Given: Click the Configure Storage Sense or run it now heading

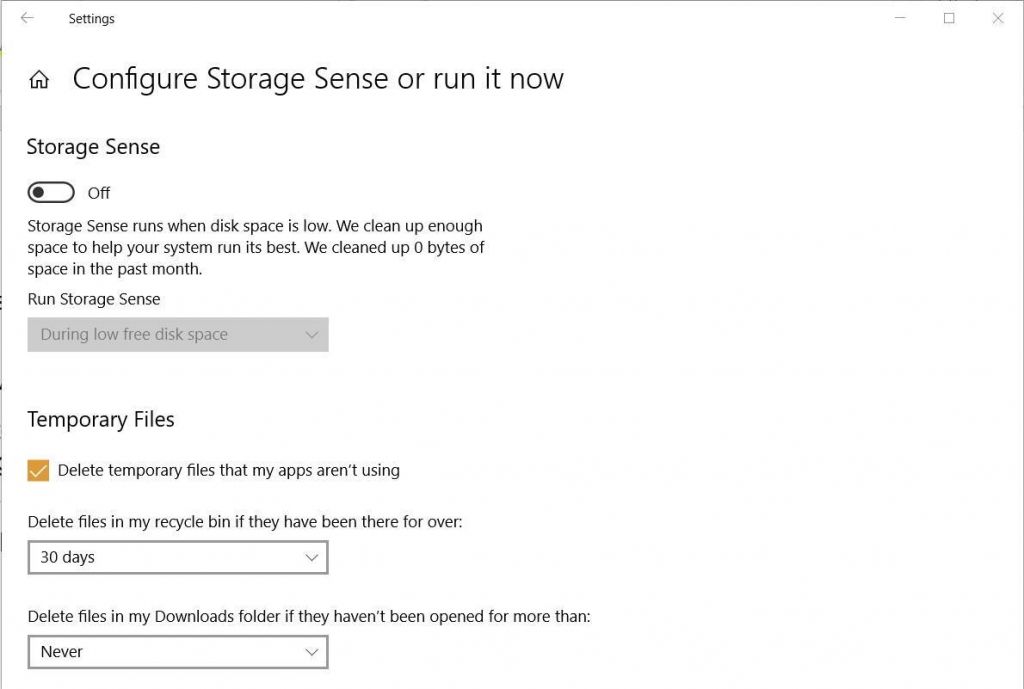Looking at the screenshot, I should pyautogui.click(x=318, y=79).
